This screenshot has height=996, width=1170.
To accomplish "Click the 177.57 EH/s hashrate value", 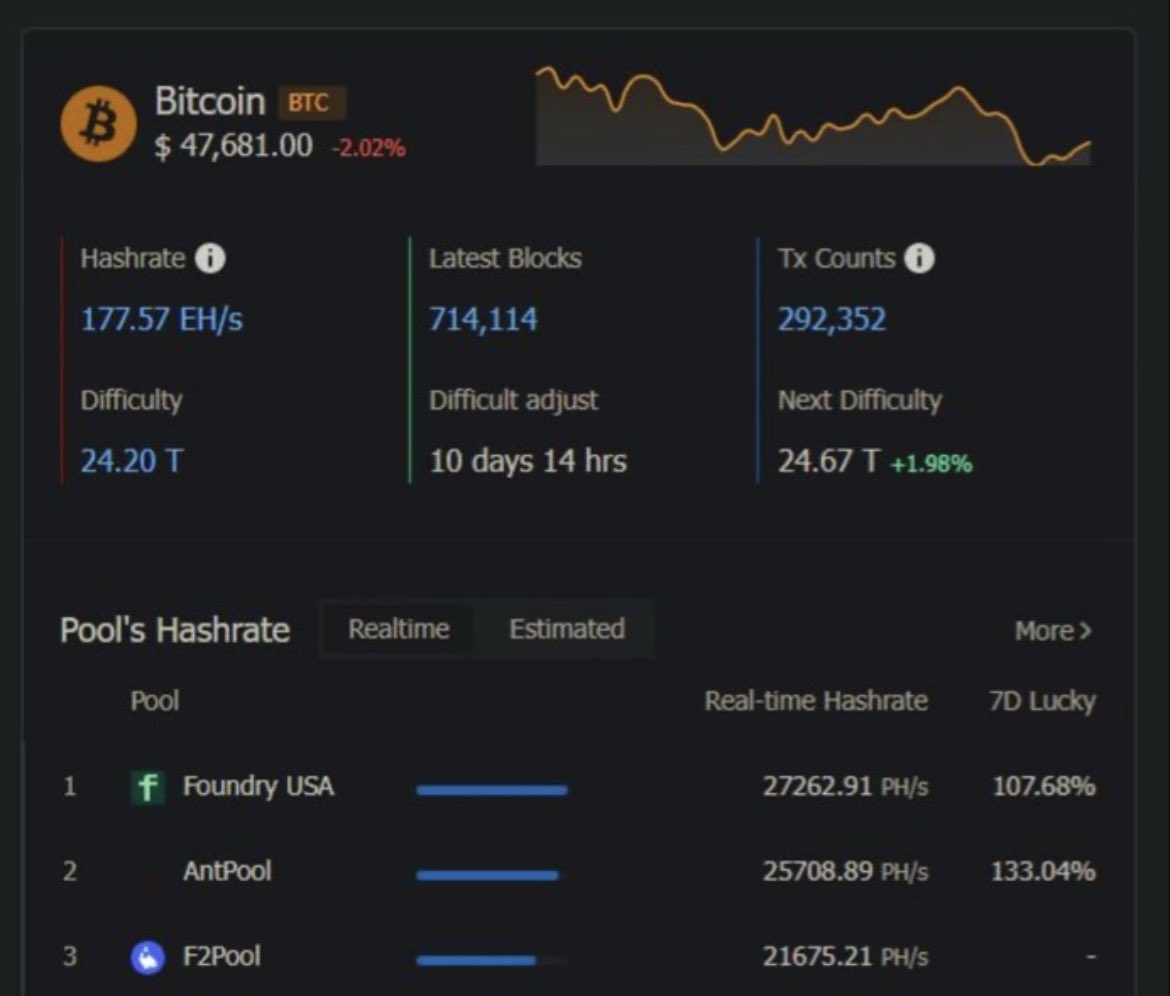I will pos(162,319).
